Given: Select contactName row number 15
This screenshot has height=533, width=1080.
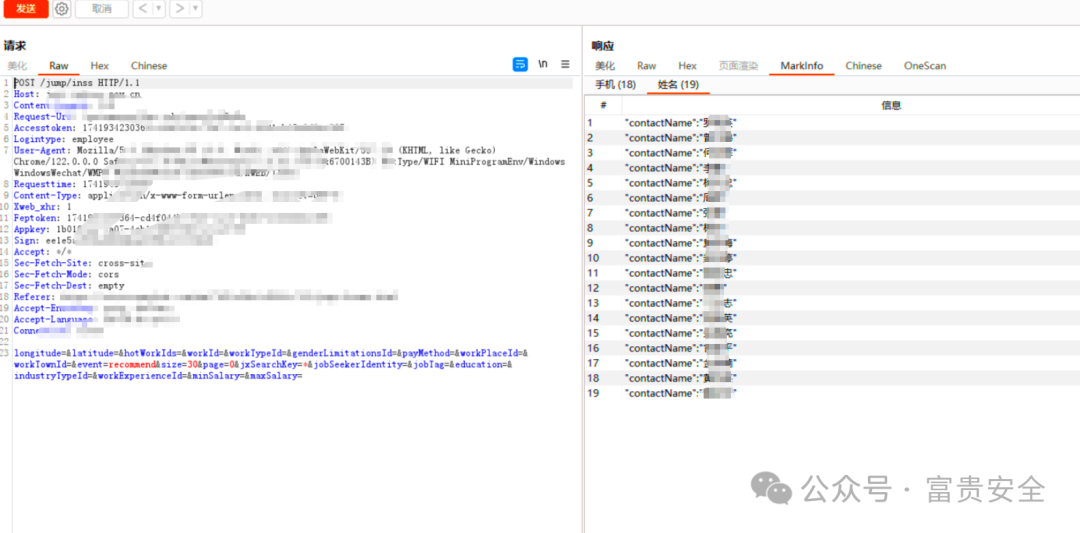Looking at the screenshot, I should tap(832, 333).
